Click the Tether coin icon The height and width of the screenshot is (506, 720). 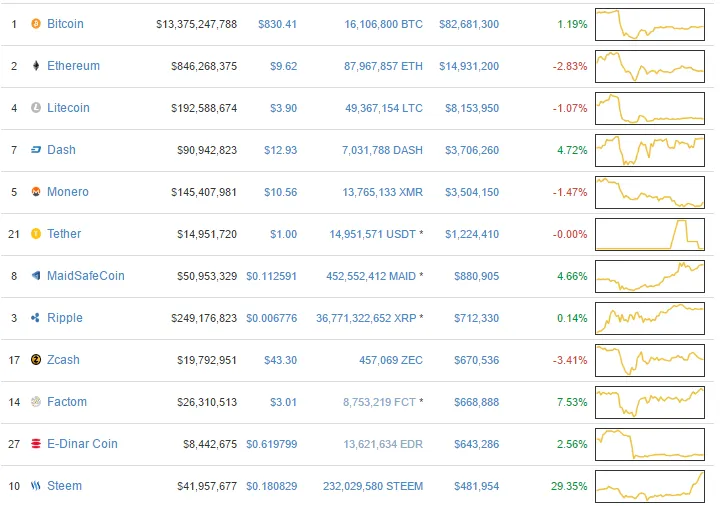click(36, 234)
